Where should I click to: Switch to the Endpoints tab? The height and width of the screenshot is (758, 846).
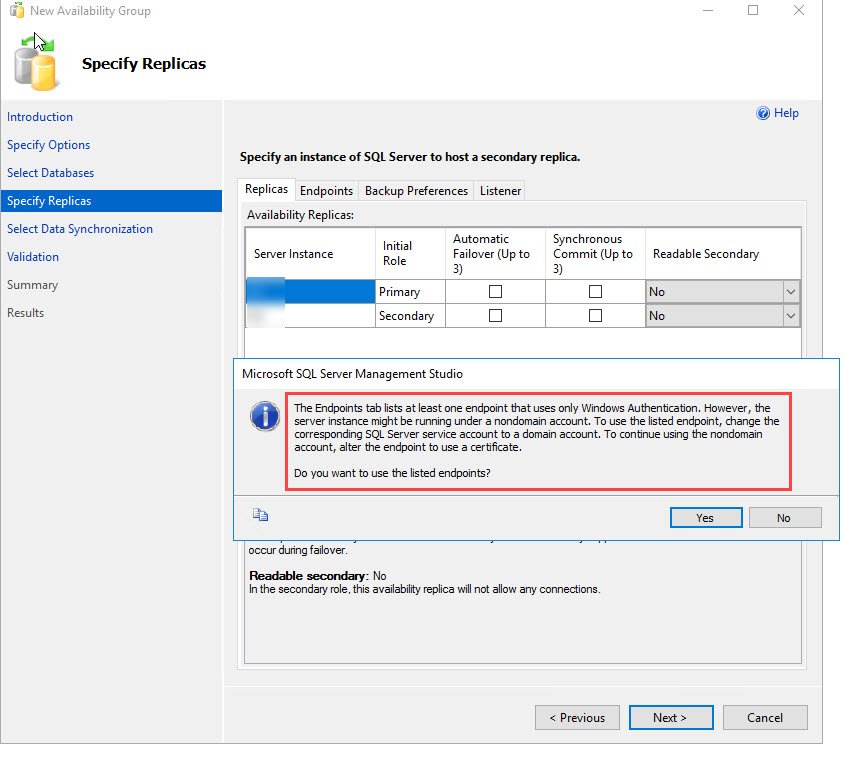click(326, 190)
